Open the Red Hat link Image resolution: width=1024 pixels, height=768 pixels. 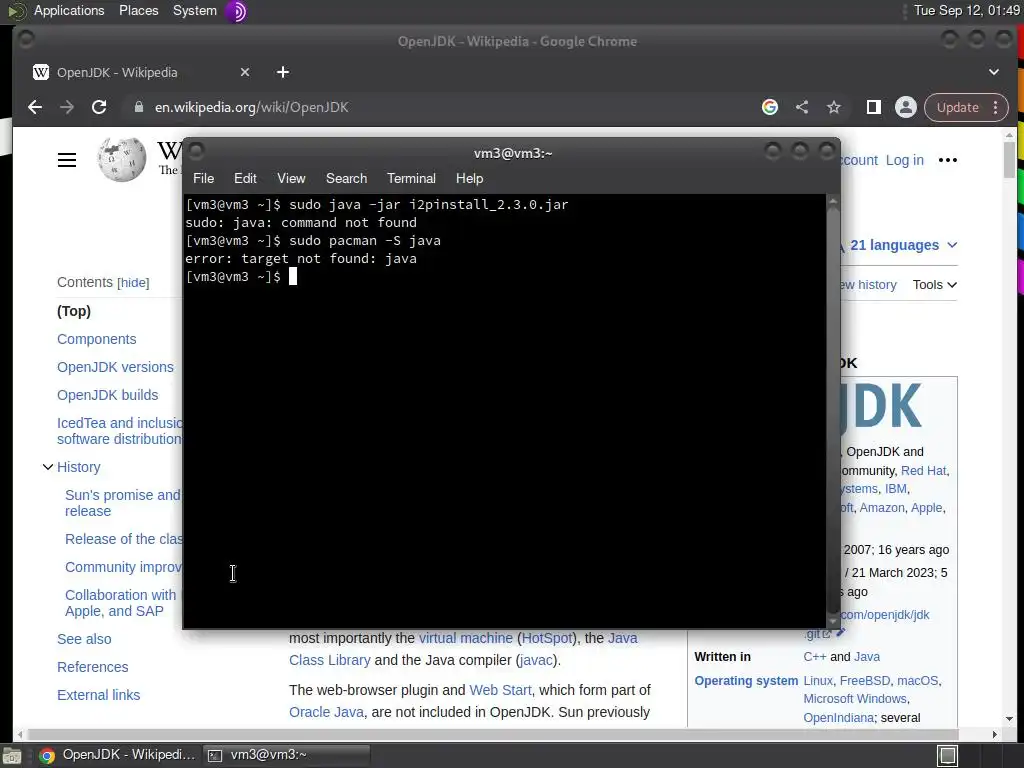[x=923, y=471]
